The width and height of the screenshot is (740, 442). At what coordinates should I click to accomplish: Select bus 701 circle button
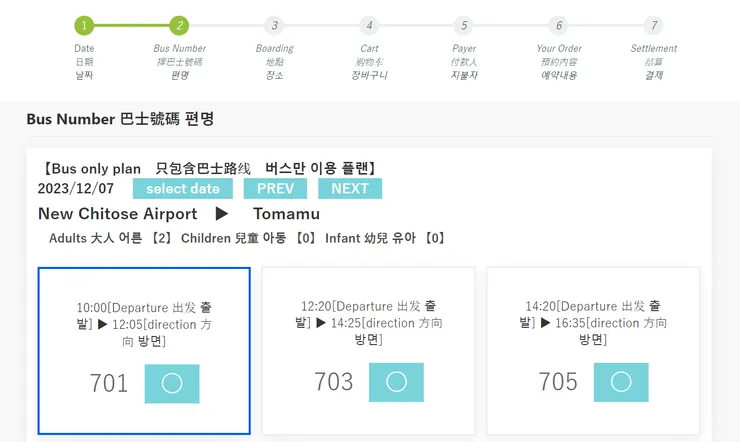point(172,383)
